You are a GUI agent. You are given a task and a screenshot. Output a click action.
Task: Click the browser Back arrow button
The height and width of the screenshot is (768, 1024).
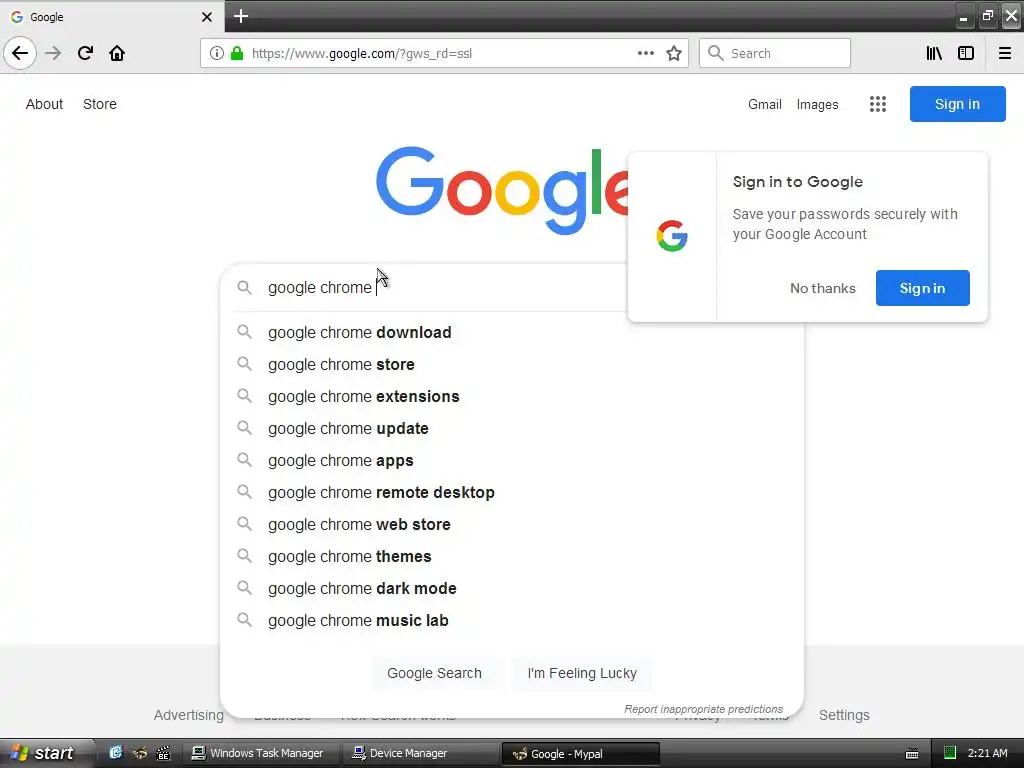(20, 53)
